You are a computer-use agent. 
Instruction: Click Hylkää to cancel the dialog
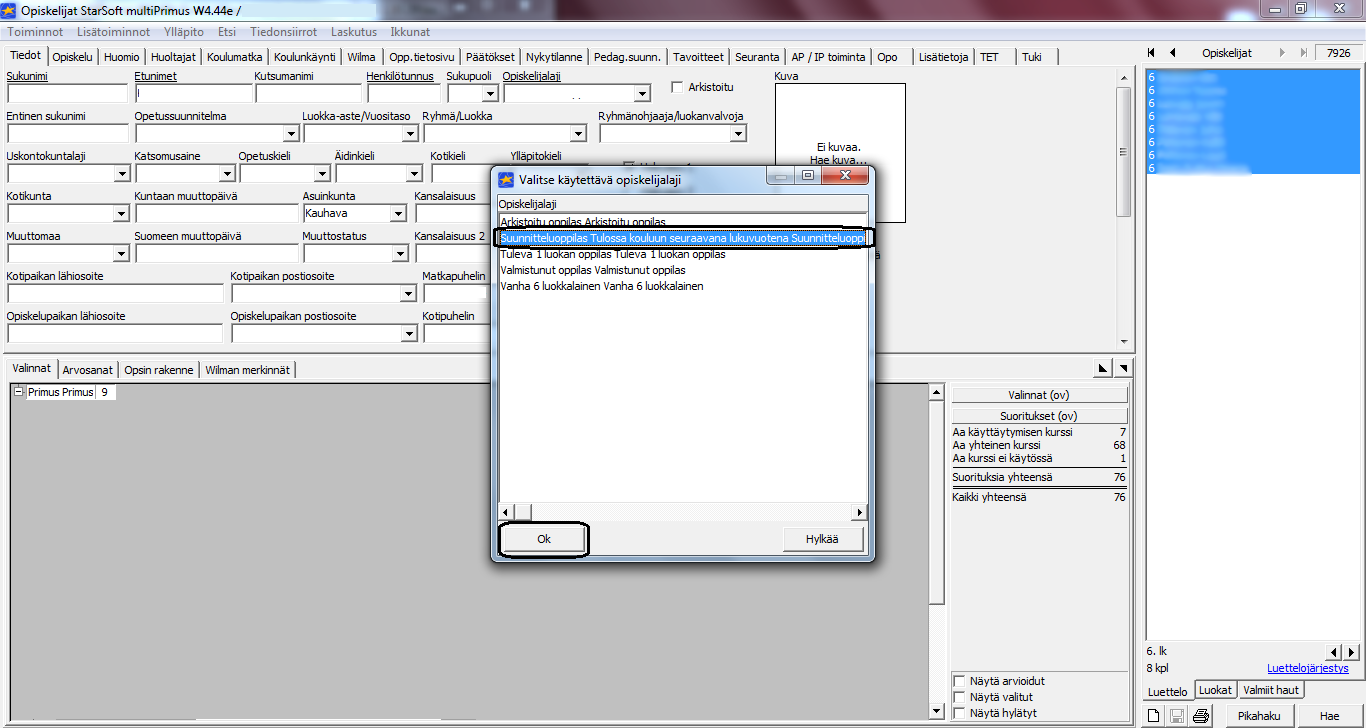tap(824, 539)
